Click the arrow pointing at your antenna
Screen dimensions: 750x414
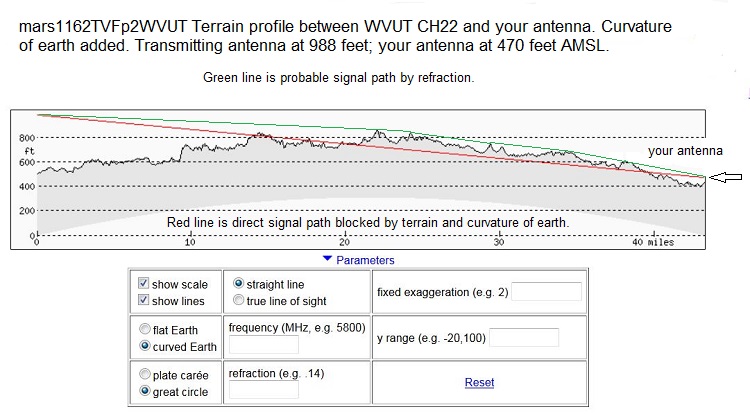click(x=725, y=177)
